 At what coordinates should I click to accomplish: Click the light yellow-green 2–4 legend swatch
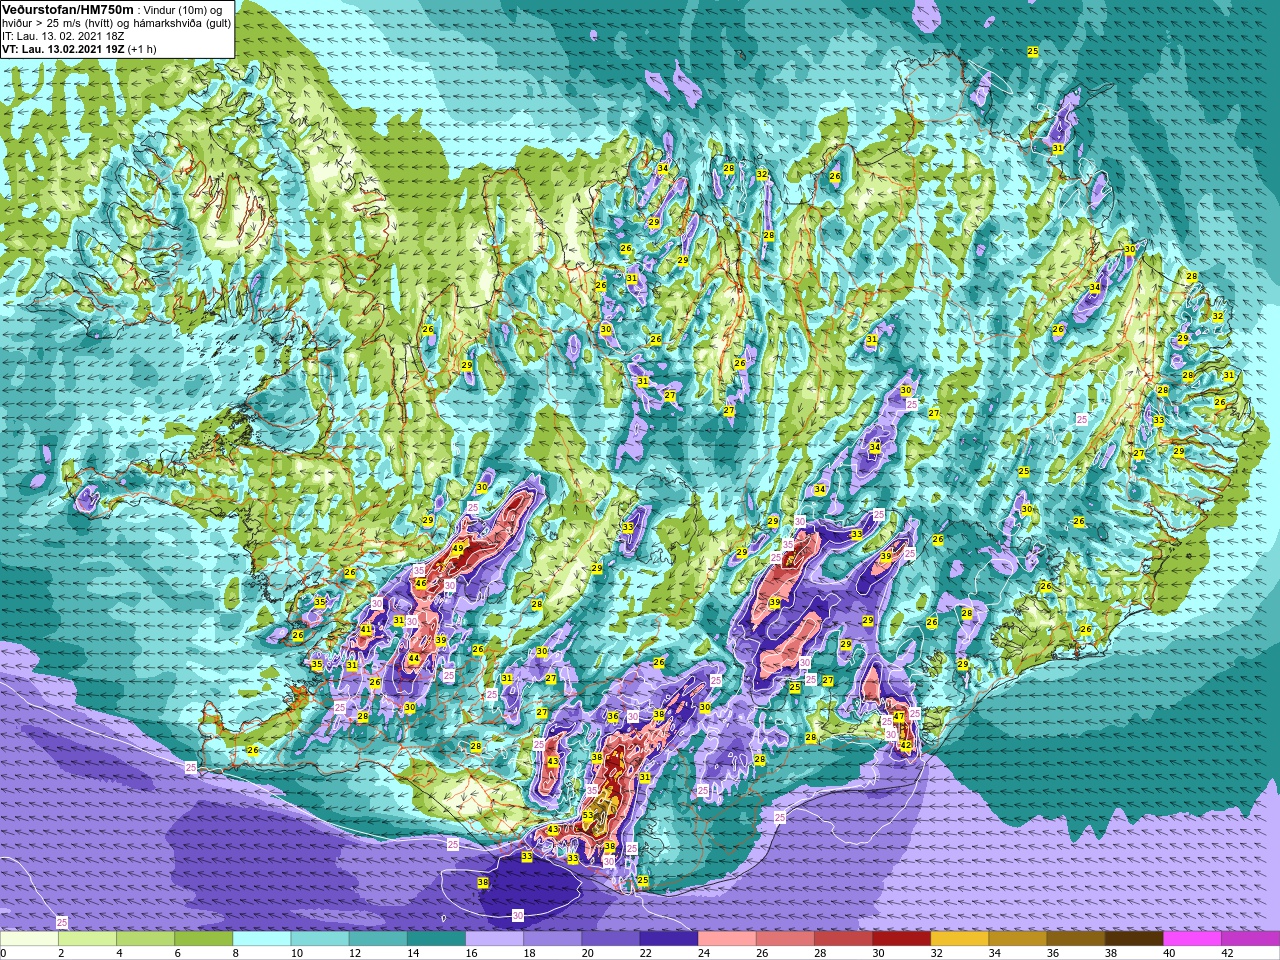pos(87,939)
